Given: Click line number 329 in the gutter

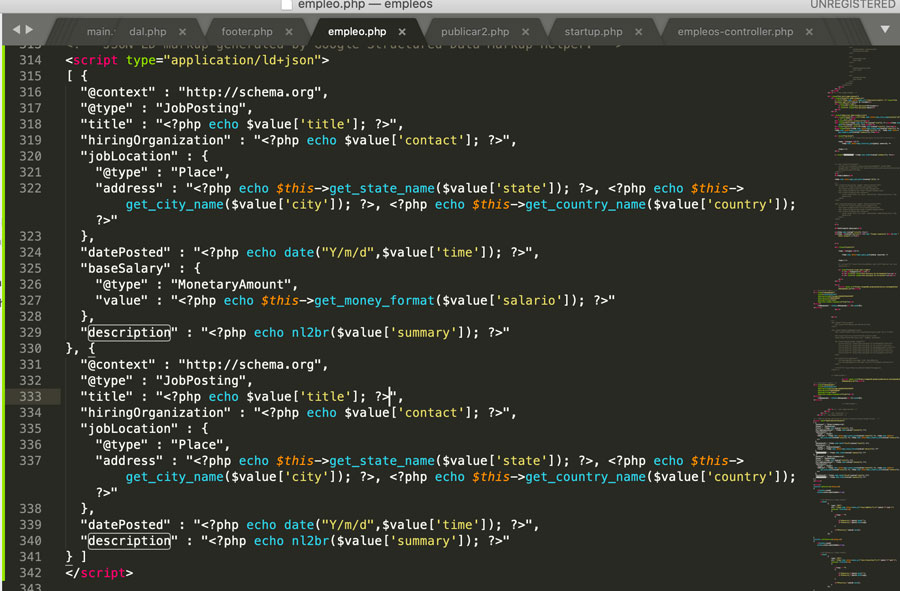Looking at the screenshot, I should (x=30, y=332).
